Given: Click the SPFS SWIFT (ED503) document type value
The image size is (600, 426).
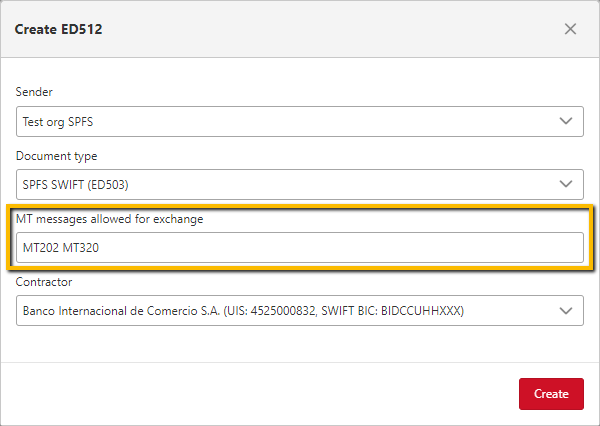Looking at the screenshot, I should pos(75,184).
